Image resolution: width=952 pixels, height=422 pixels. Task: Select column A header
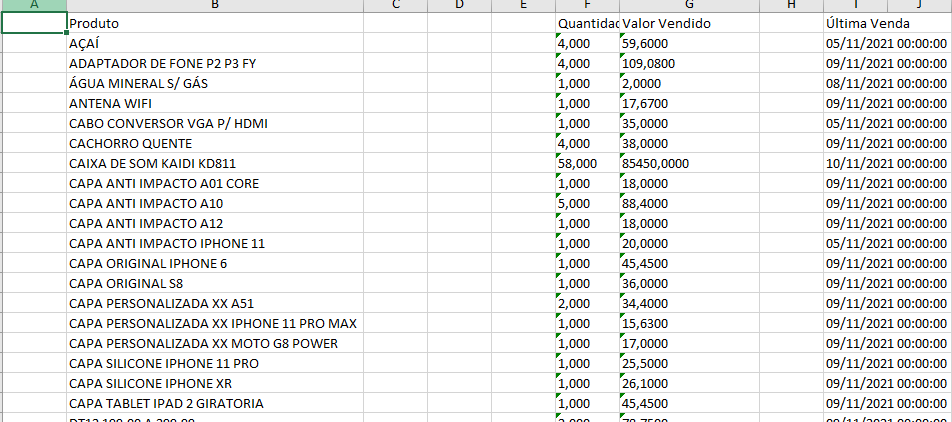(34, 5)
